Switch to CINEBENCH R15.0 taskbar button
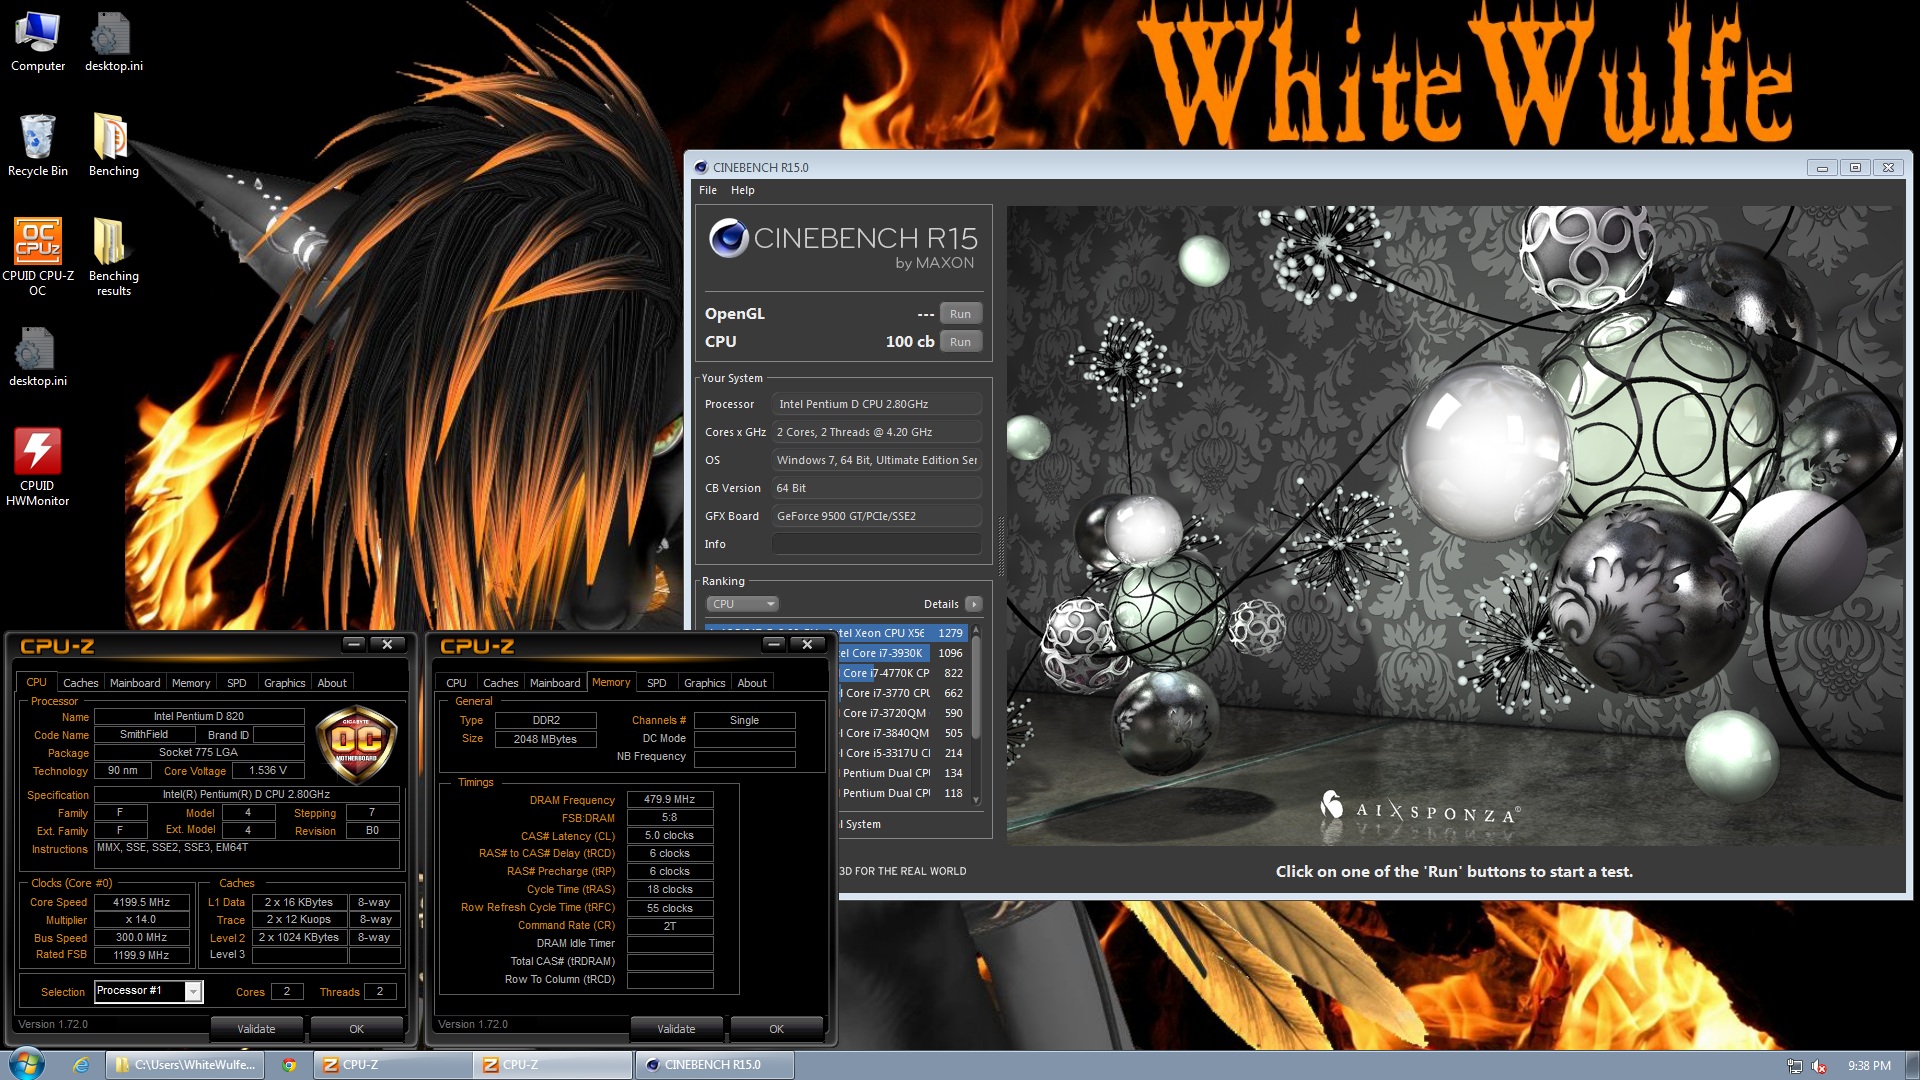This screenshot has height=1080, width=1920. pos(714,1065)
